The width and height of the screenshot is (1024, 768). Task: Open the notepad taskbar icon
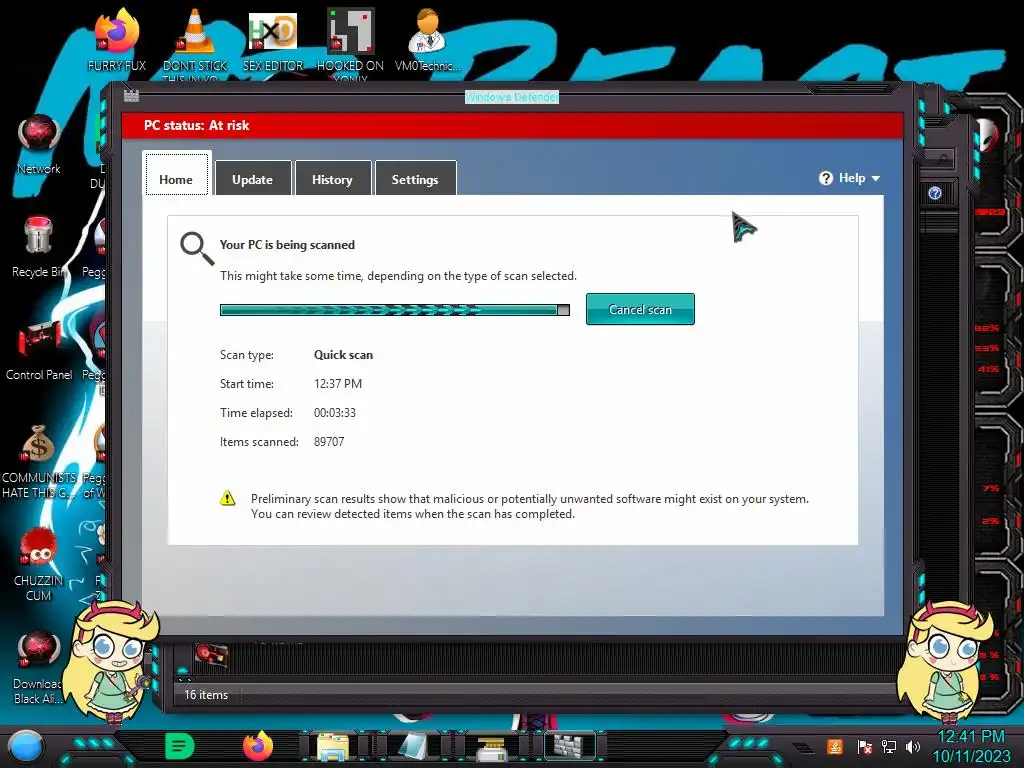click(413, 746)
